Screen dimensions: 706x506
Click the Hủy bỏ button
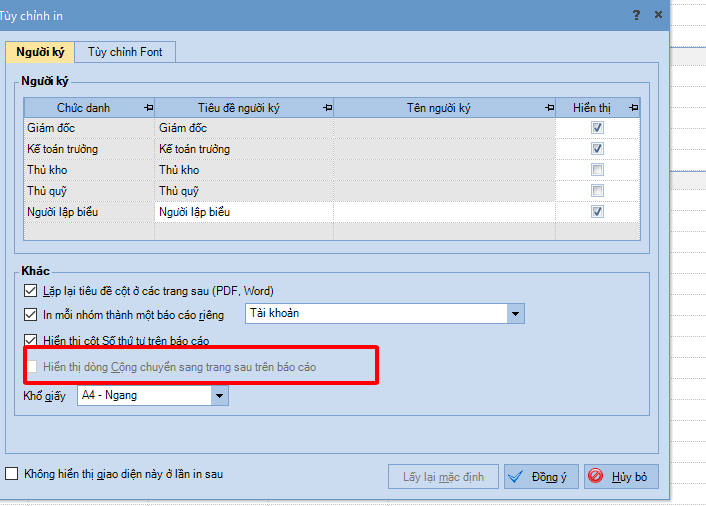tap(621, 477)
